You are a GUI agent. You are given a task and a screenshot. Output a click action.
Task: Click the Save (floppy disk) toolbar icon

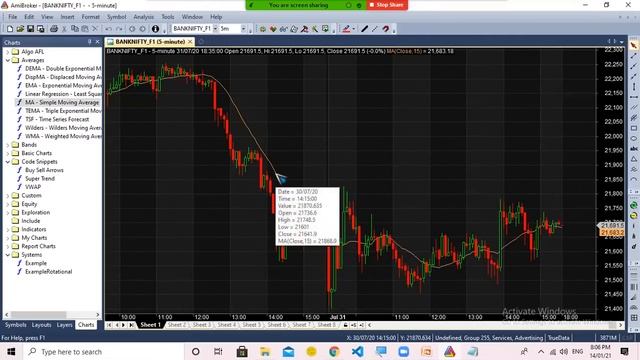(30, 29)
